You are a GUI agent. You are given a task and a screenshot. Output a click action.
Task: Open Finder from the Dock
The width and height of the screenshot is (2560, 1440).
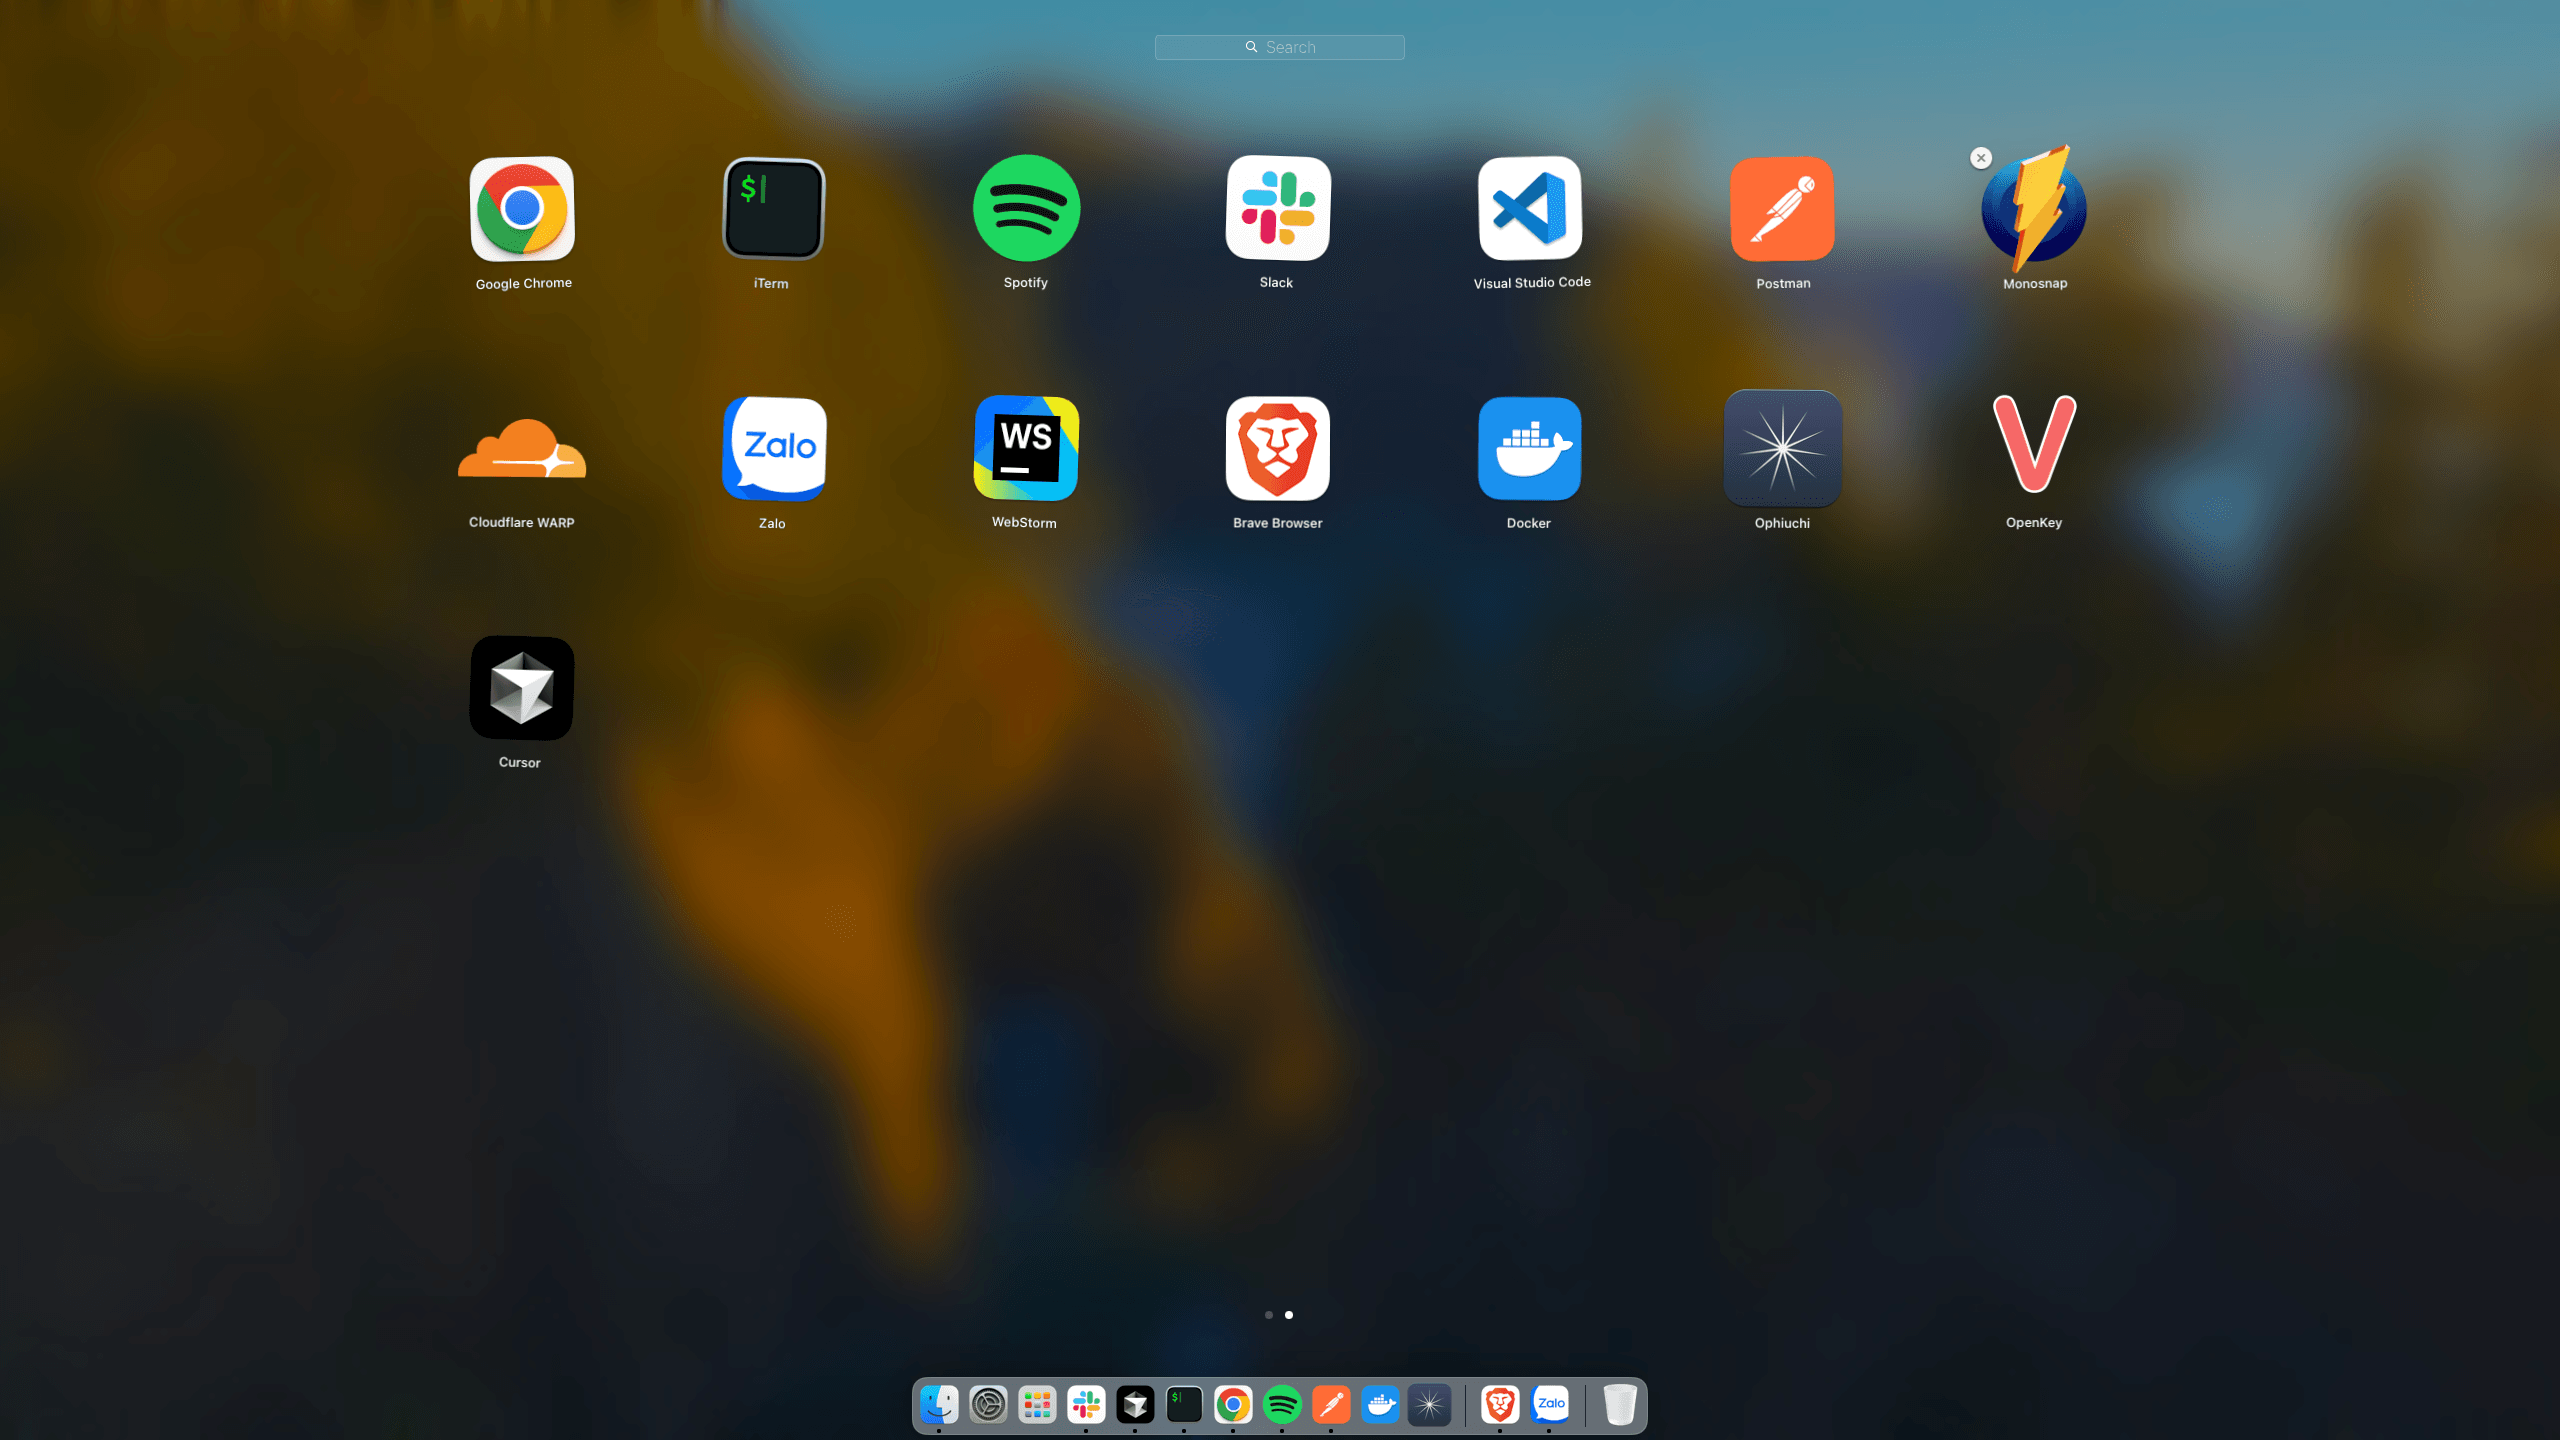(937, 1404)
